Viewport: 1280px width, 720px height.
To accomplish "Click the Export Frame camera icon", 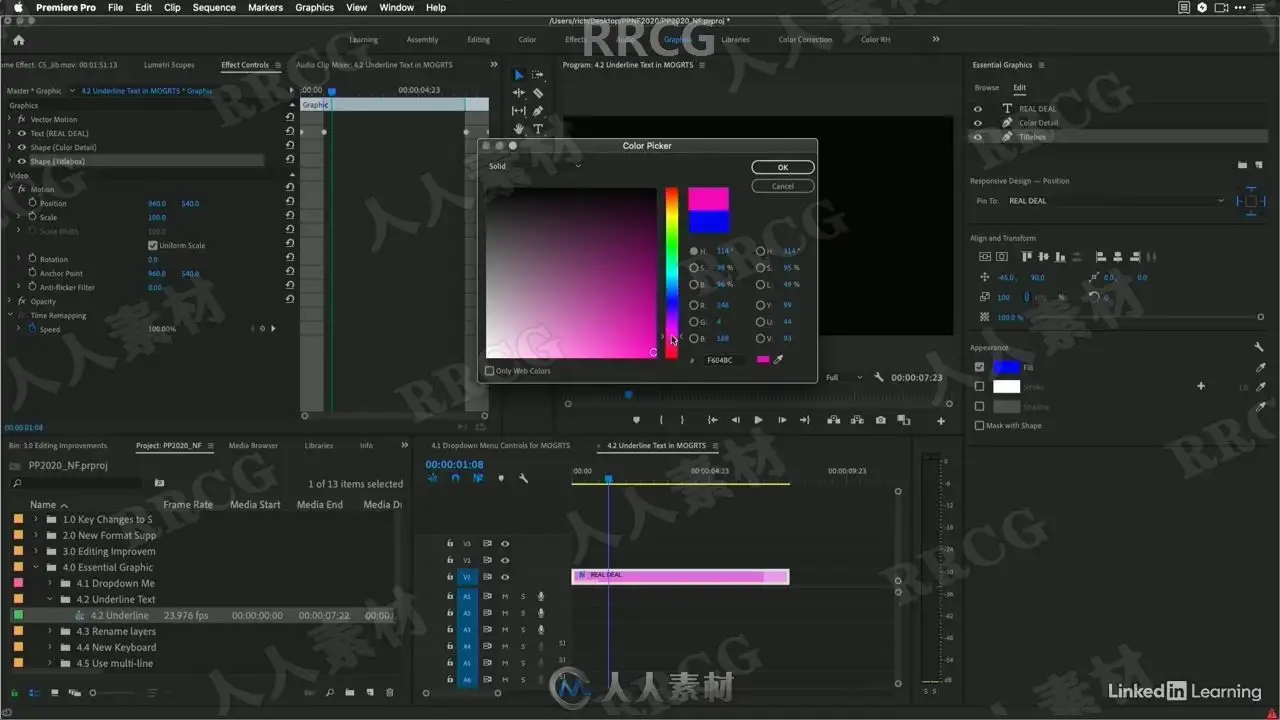I will point(880,420).
